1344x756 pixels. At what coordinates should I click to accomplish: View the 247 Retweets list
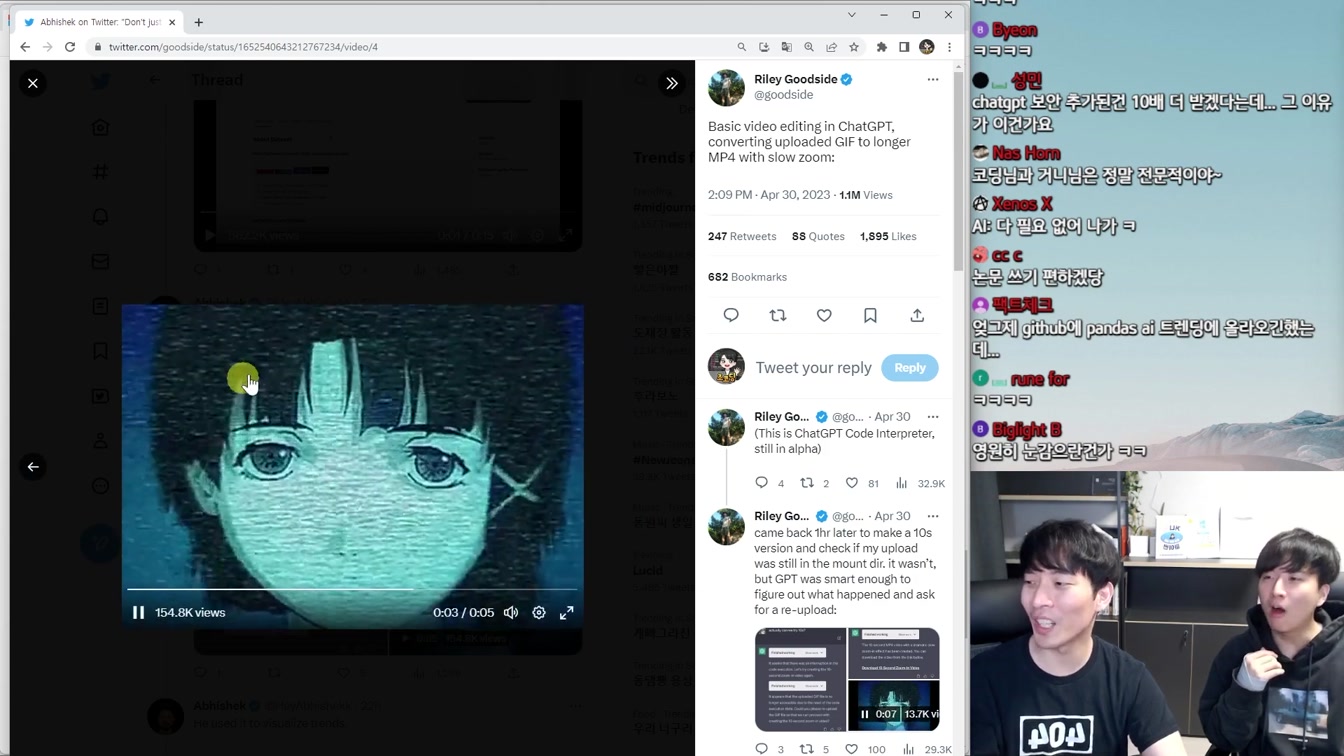[742, 236]
